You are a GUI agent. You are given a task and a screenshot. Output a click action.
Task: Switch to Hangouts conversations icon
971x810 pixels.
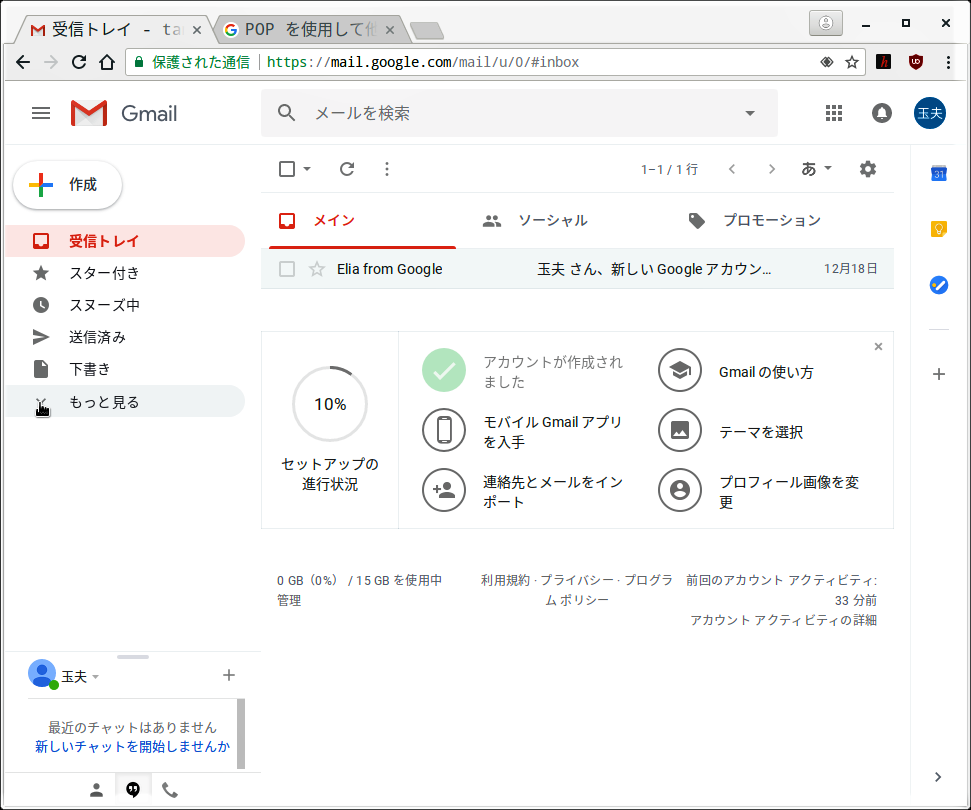coord(133,790)
